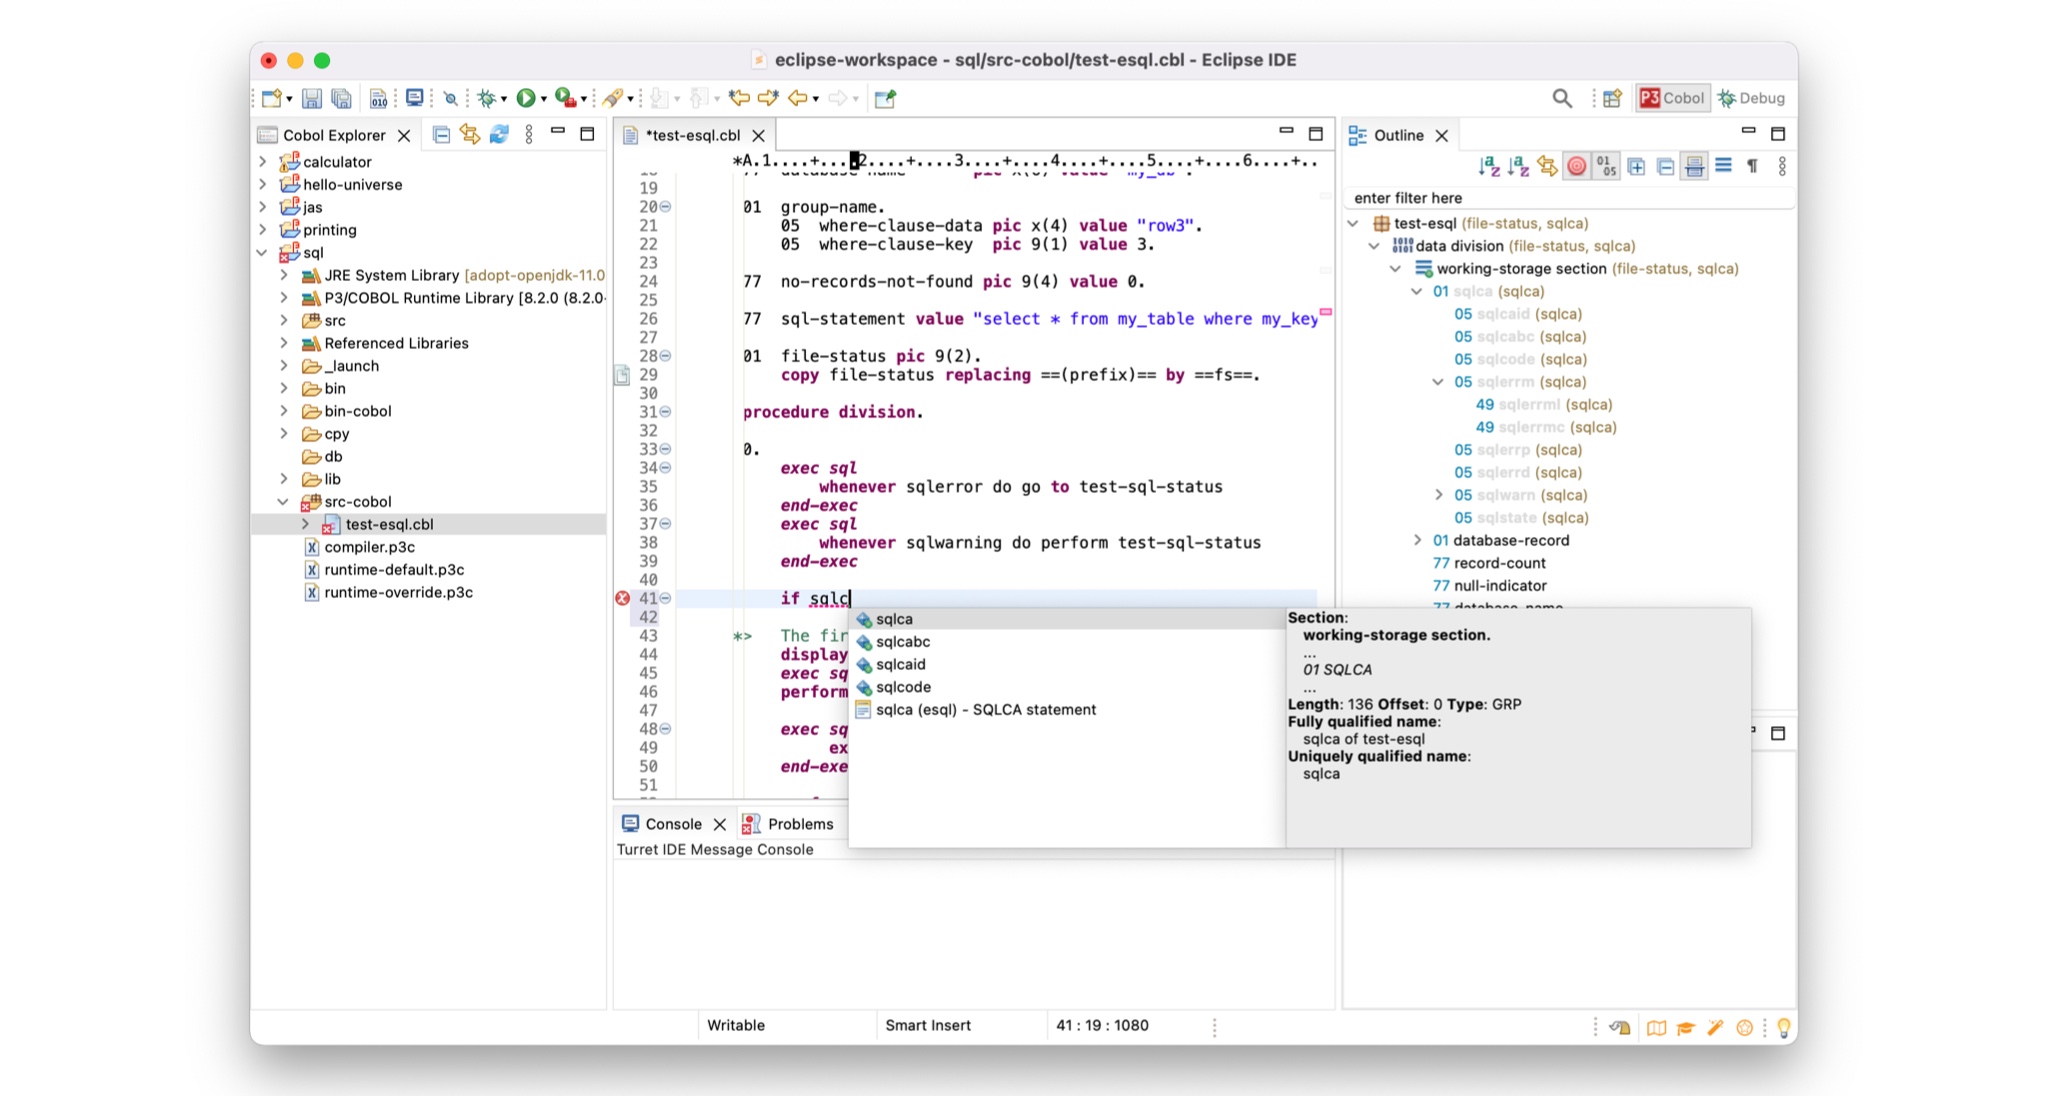Open Outline view menu dots

pos(1782,166)
